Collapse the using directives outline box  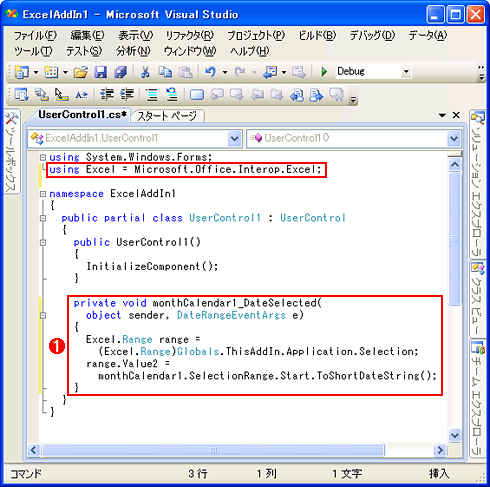(x=43, y=157)
